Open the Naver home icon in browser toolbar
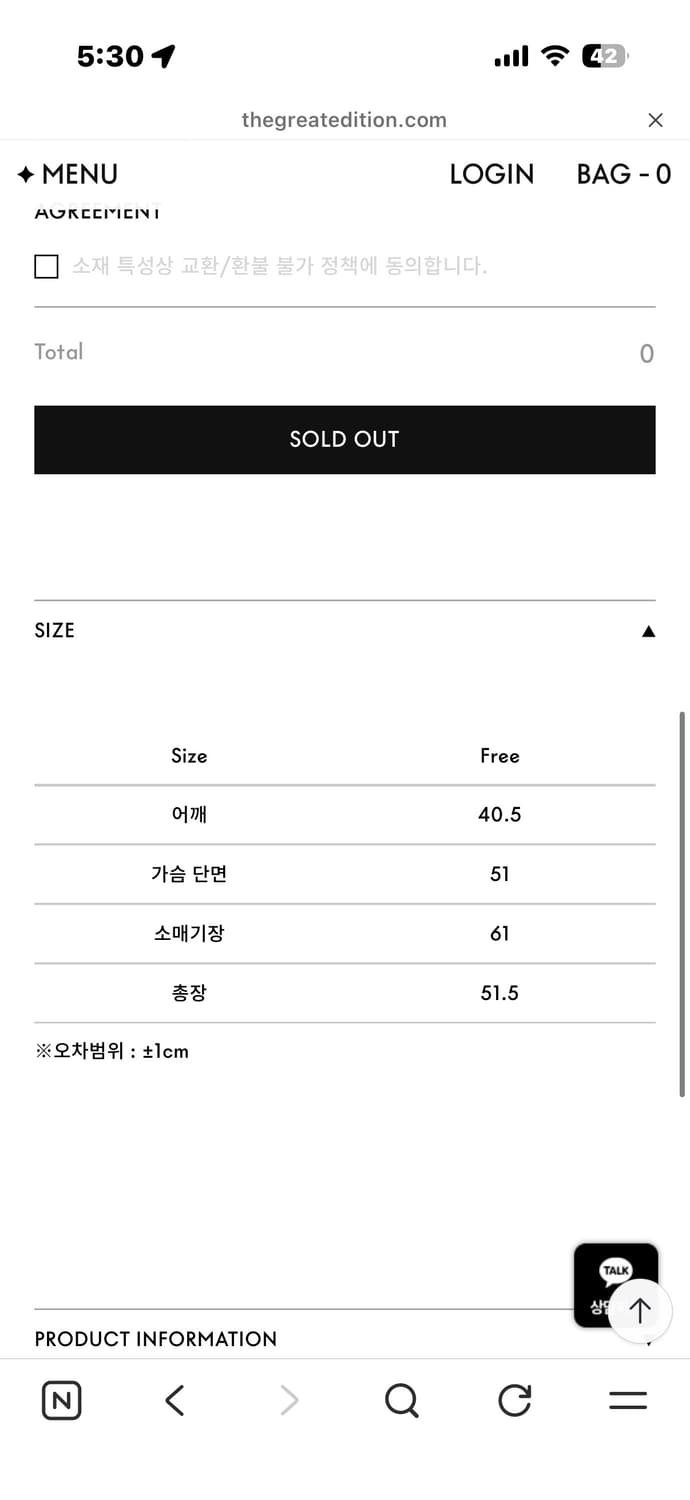The image size is (690, 1500). [61, 1400]
